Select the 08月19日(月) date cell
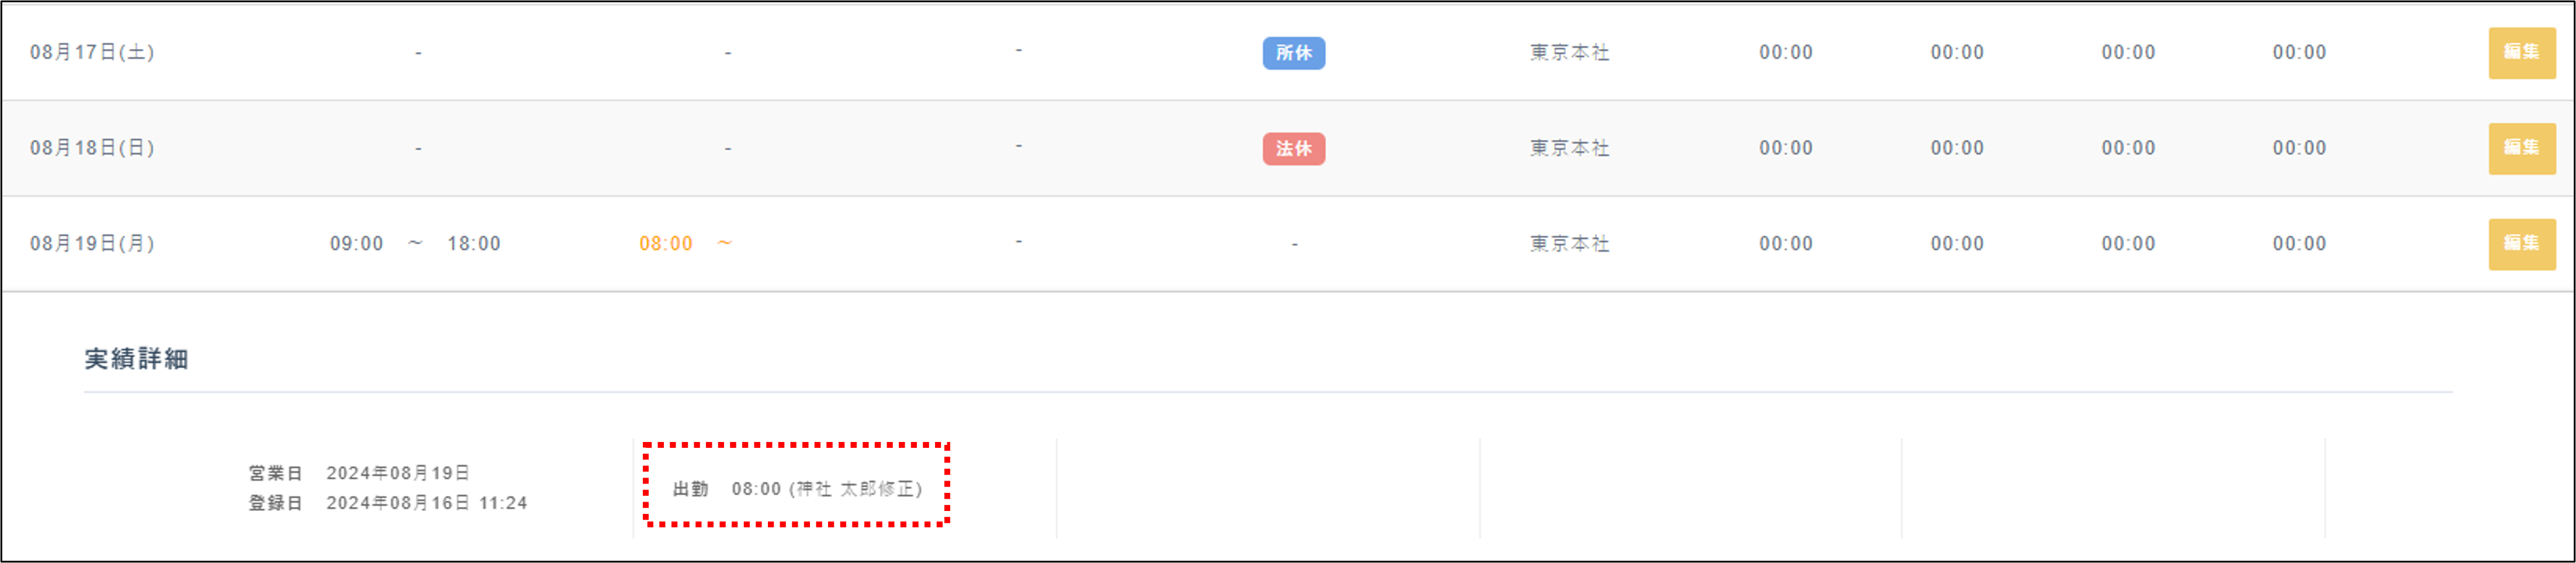2576x563 pixels. click(x=92, y=244)
